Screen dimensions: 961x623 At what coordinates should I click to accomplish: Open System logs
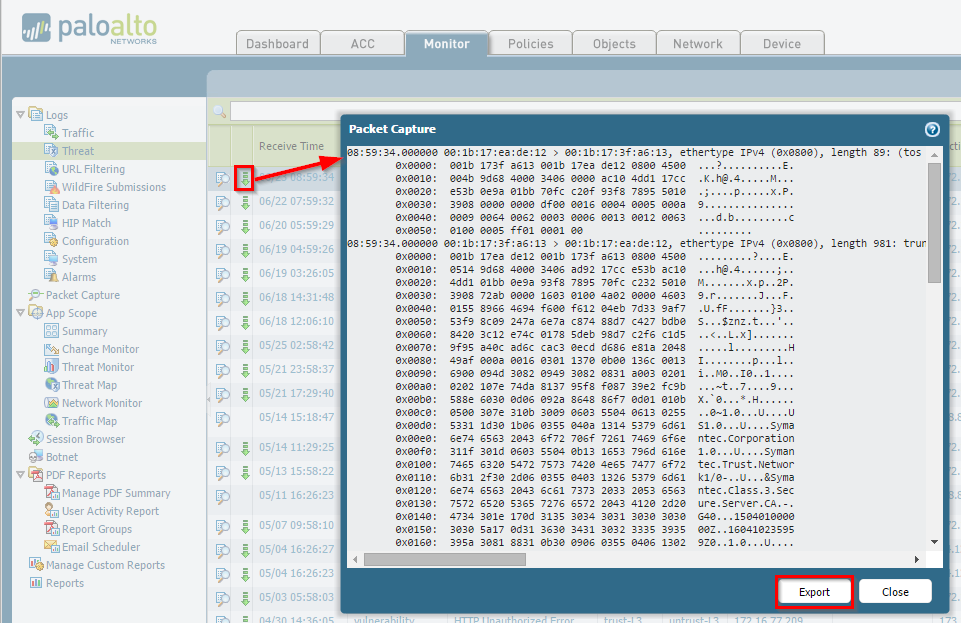[x=79, y=259]
